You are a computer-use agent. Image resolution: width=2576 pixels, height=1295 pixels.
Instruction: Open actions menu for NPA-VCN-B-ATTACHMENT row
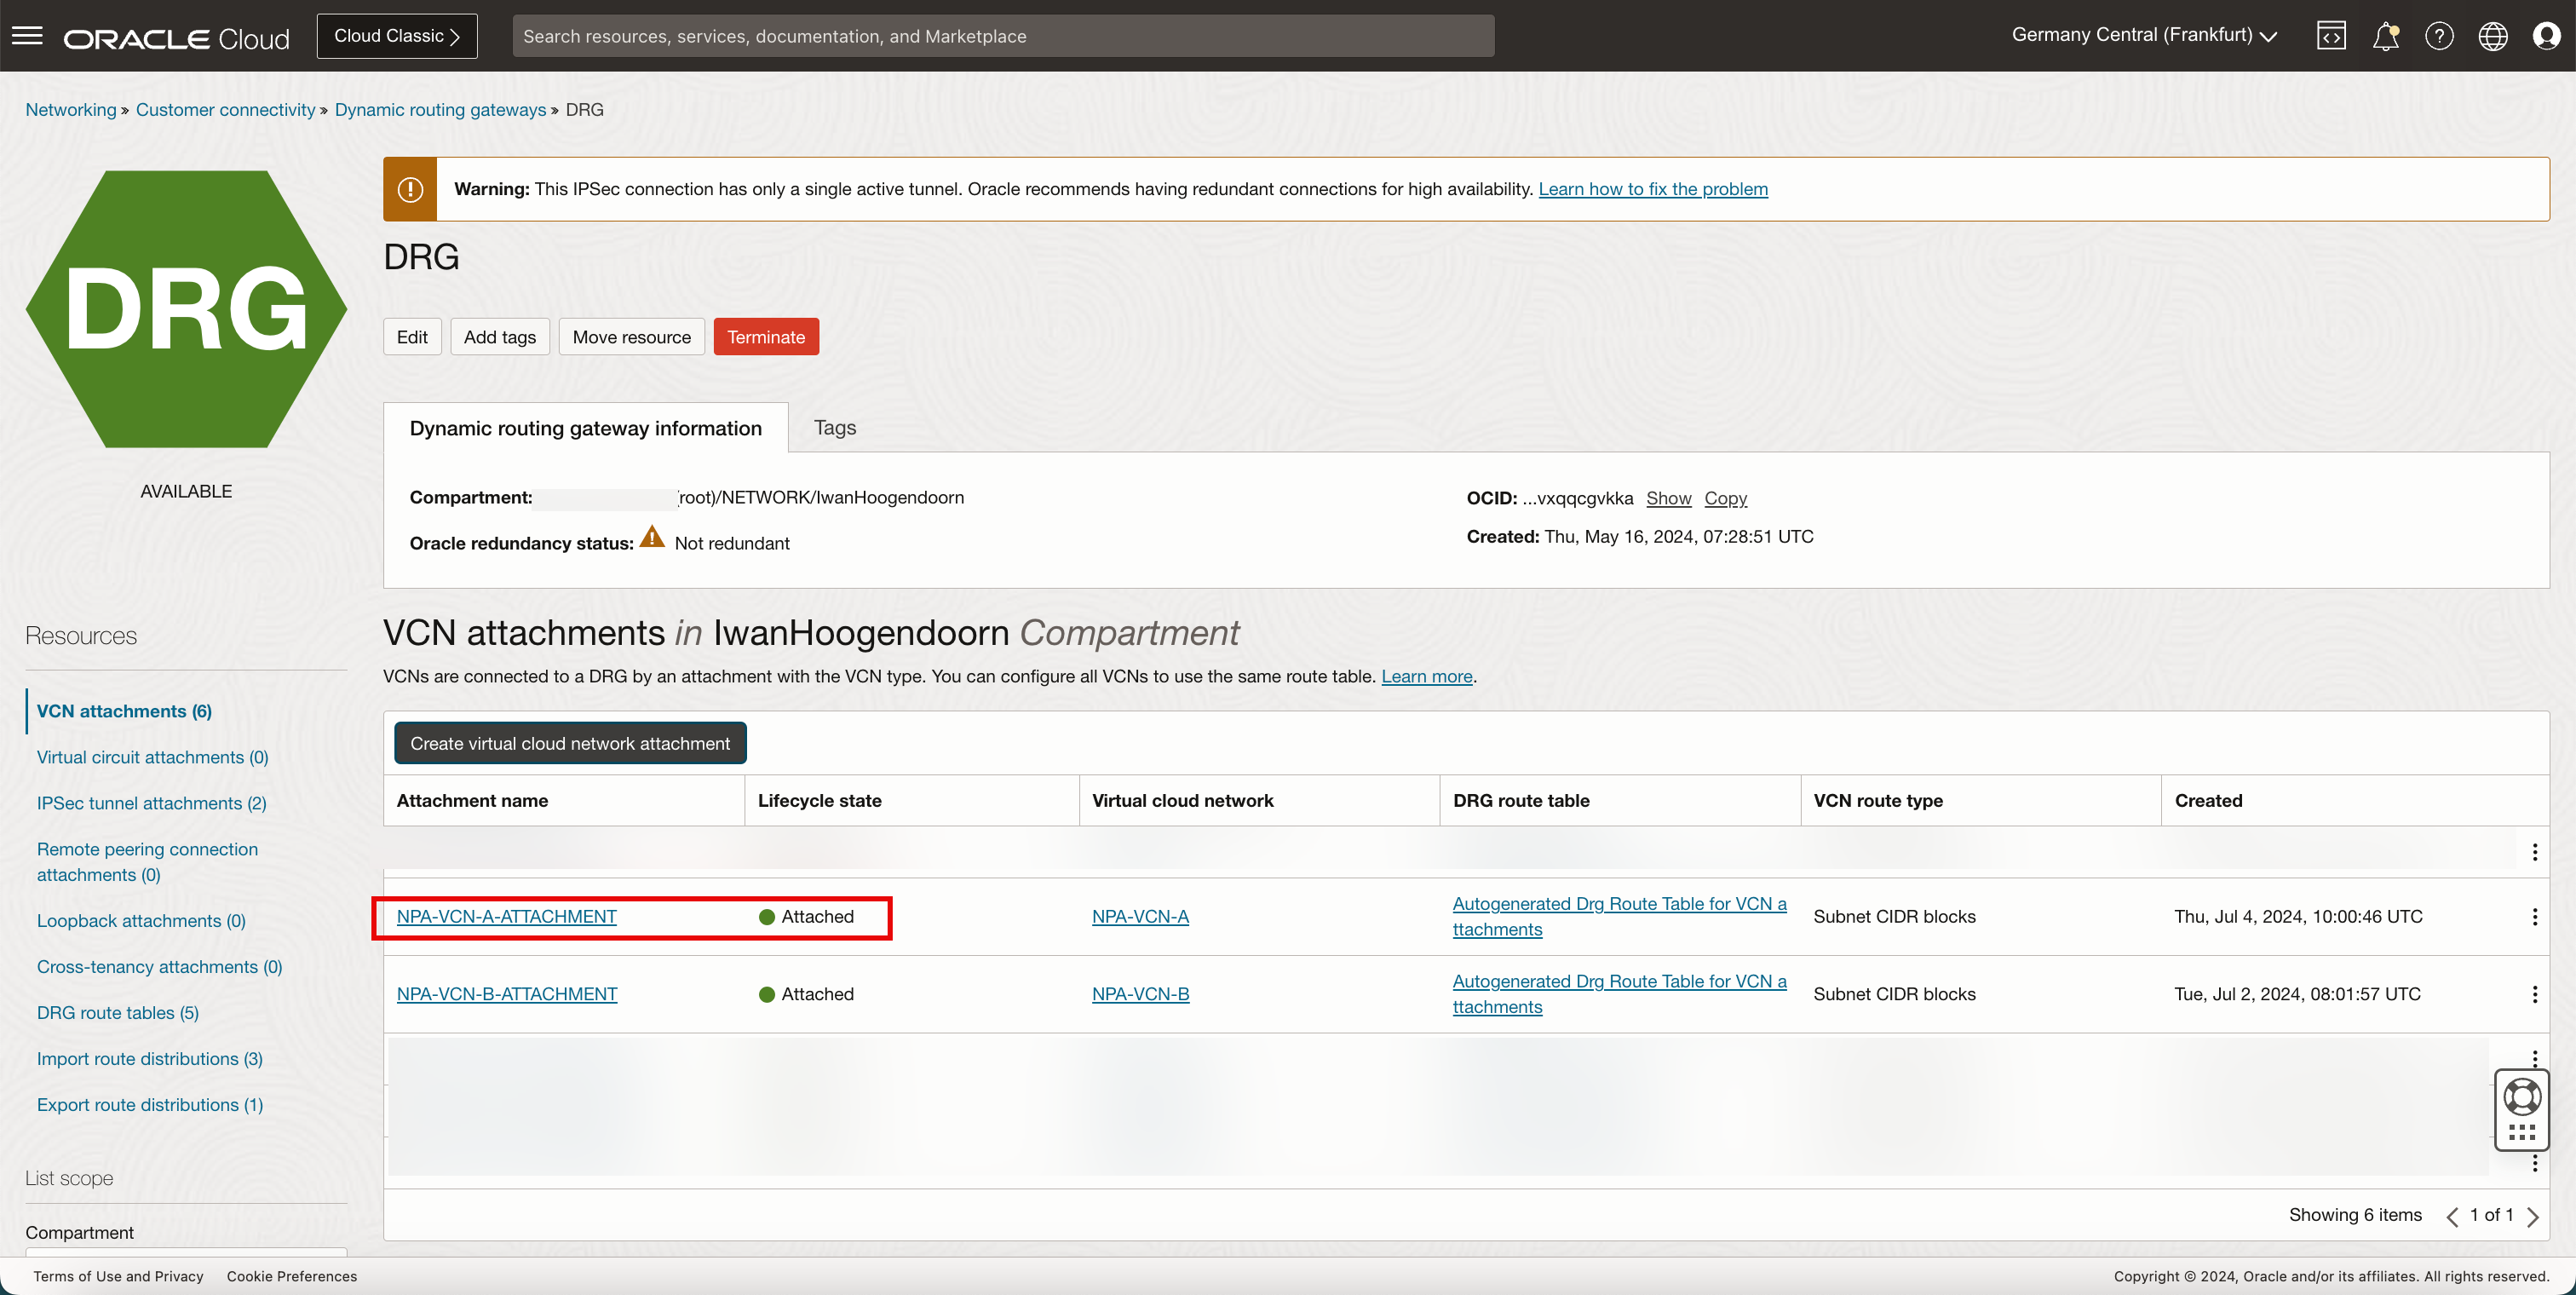[2534, 994]
